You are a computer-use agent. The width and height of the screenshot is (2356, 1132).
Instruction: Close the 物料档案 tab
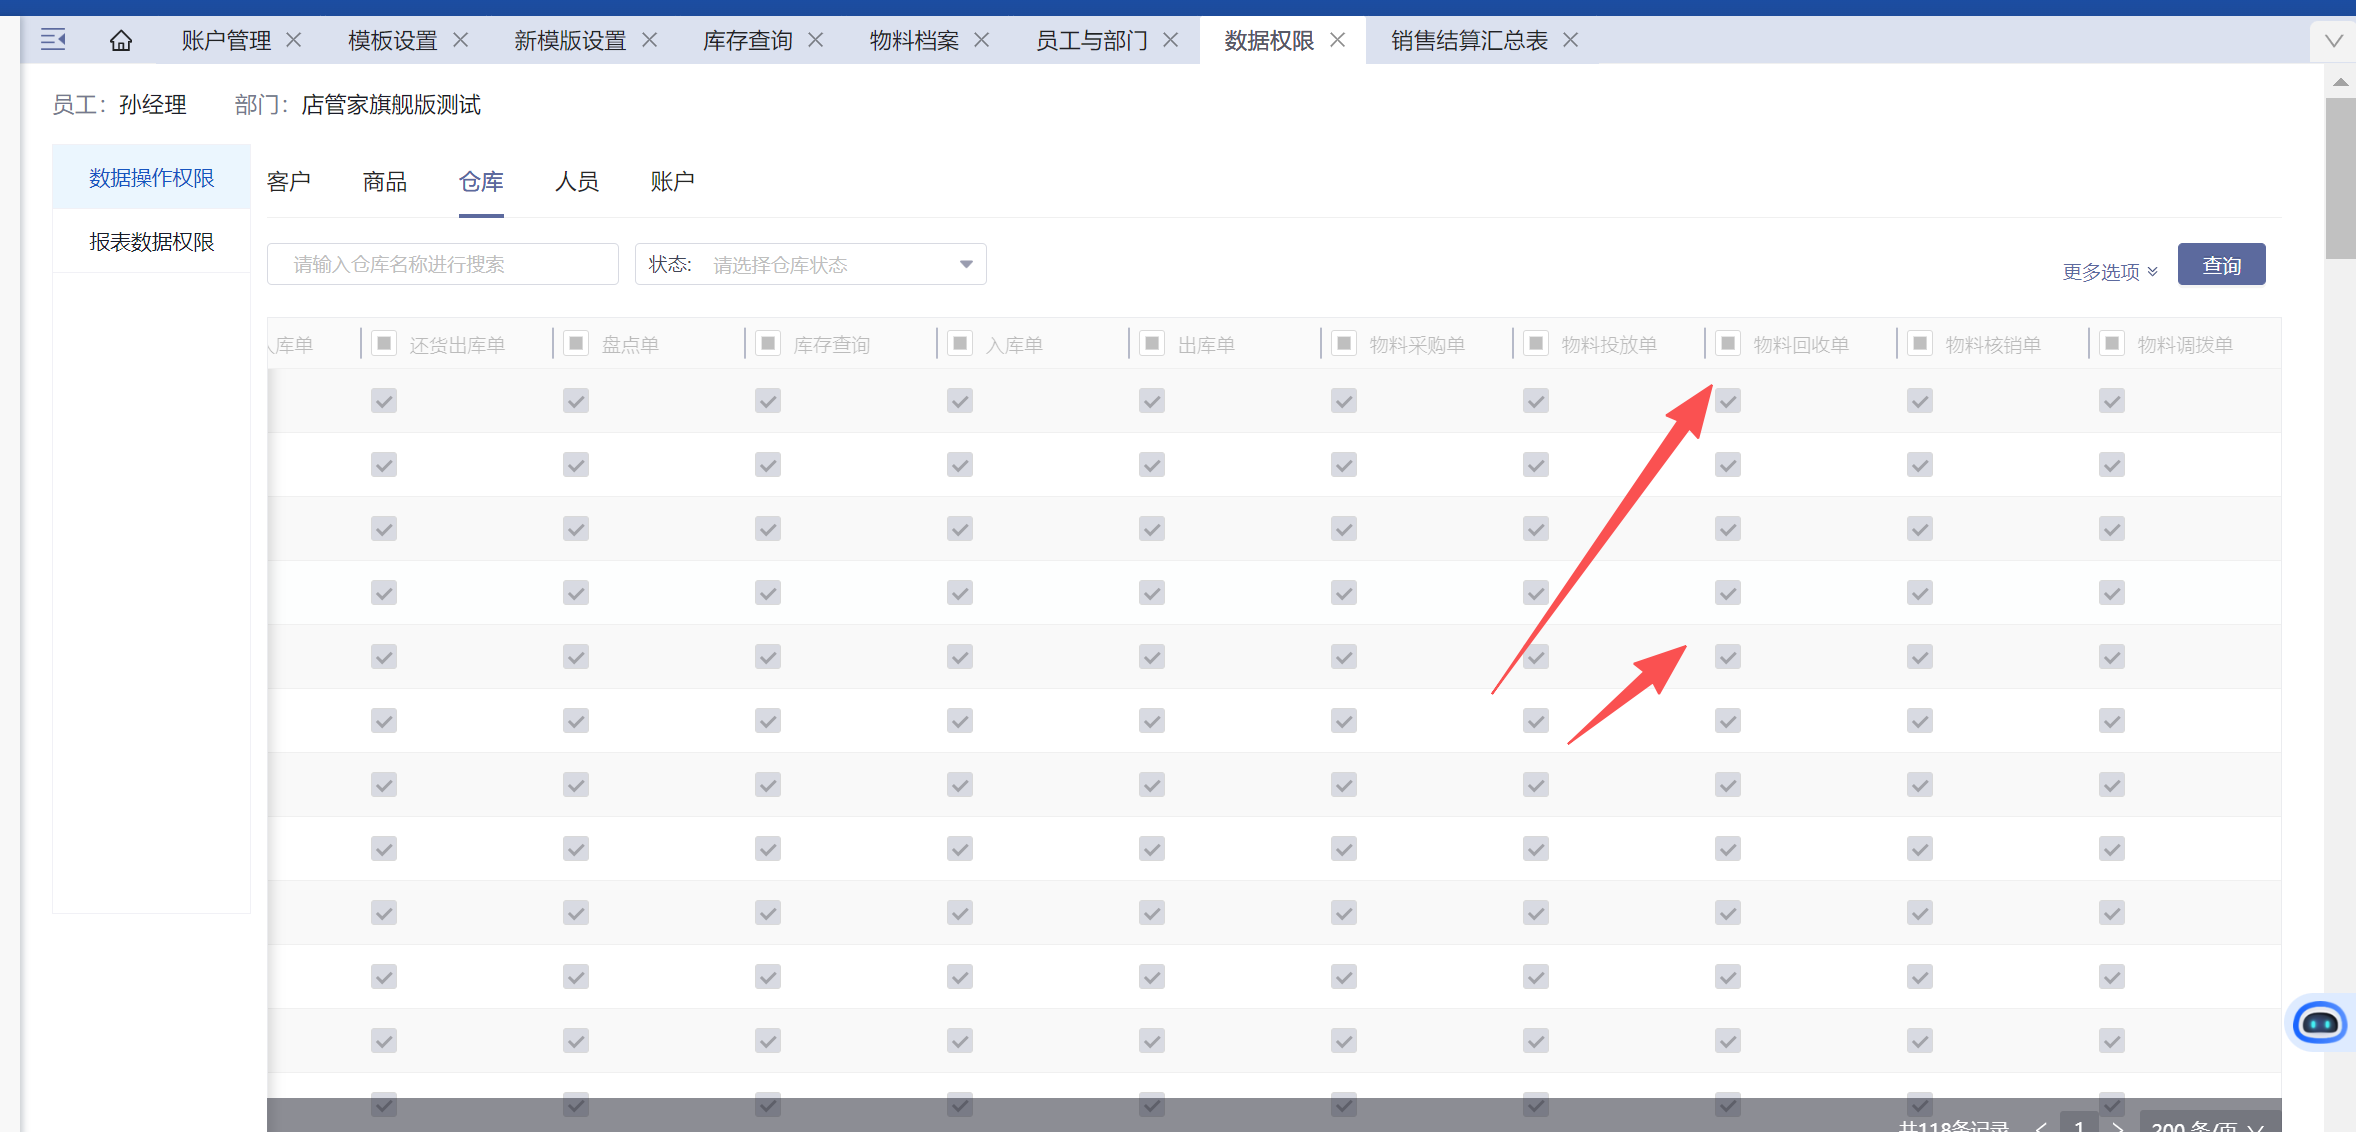[982, 40]
